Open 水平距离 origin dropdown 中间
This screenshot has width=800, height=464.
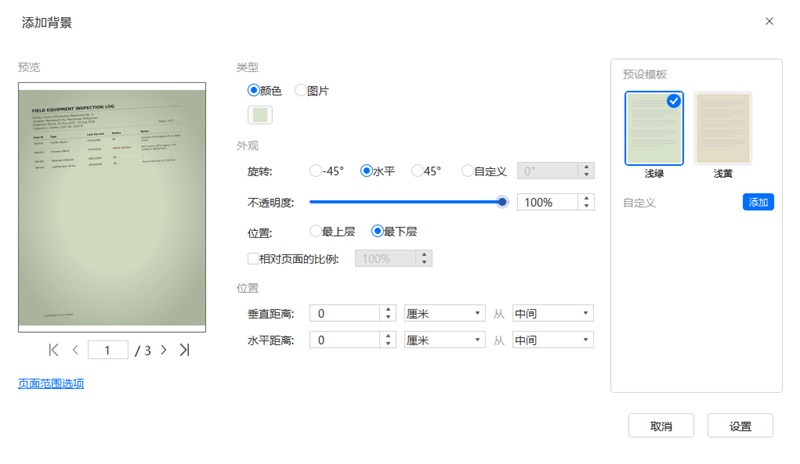(x=553, y=340)
